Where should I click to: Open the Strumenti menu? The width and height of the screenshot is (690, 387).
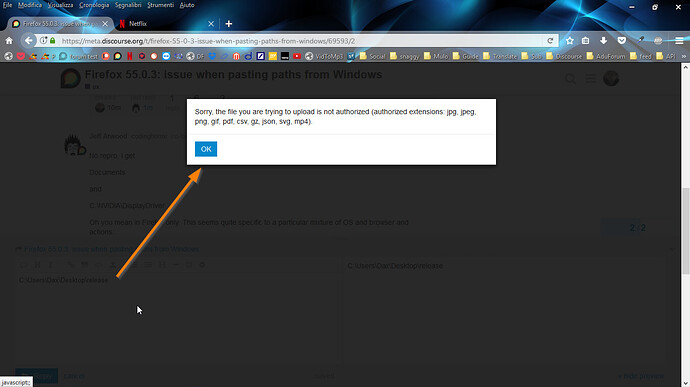point(161,5)
